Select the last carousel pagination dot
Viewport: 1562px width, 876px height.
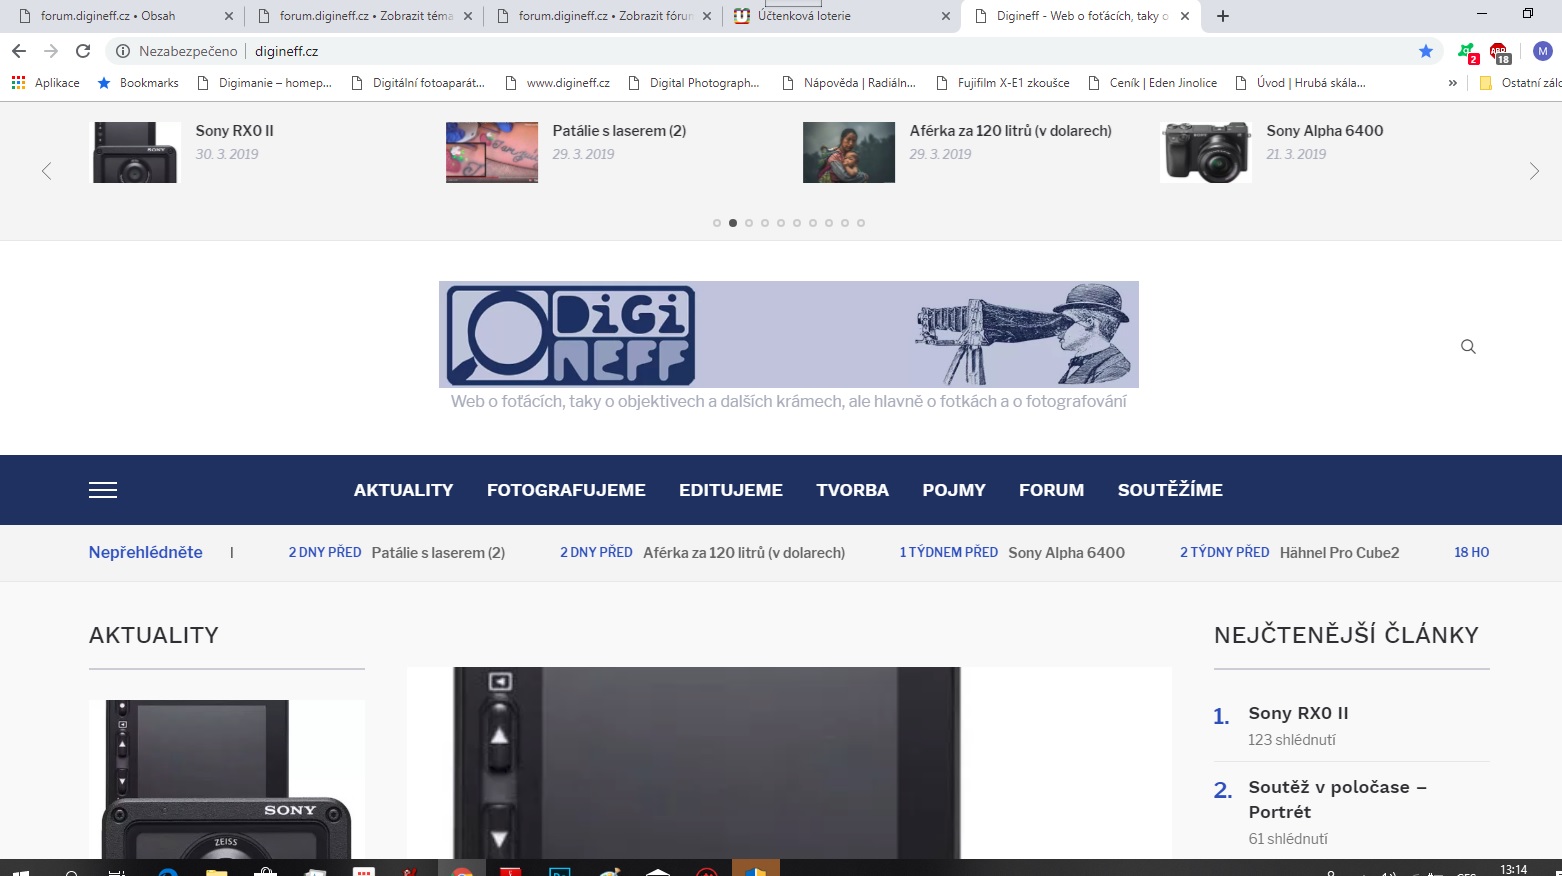pos(861,223)
